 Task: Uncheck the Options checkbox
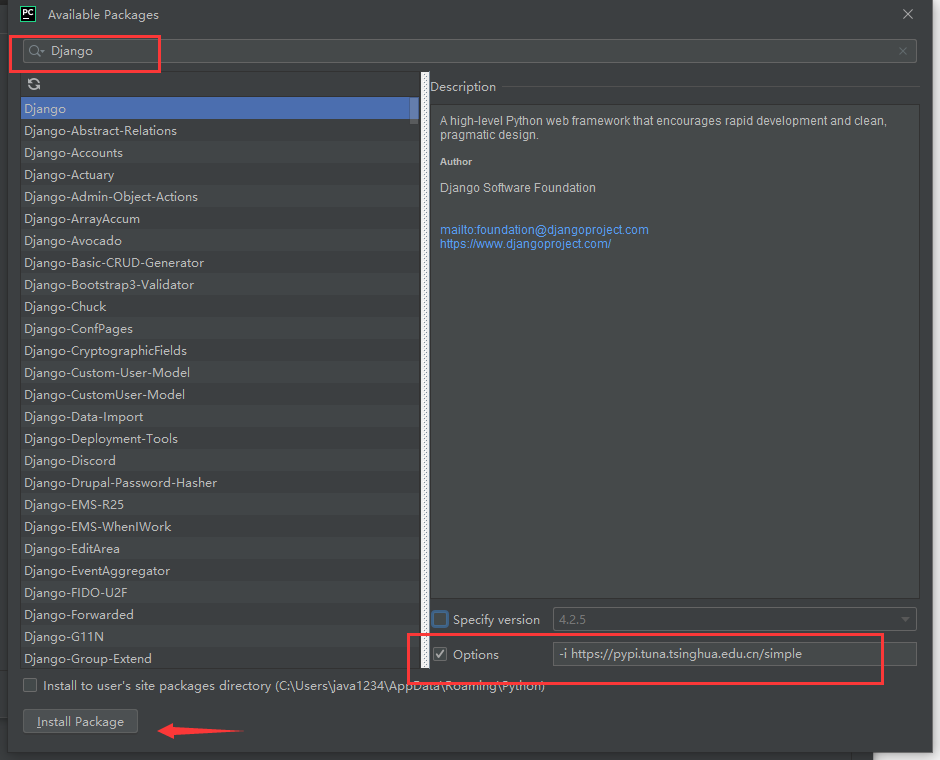441,655
